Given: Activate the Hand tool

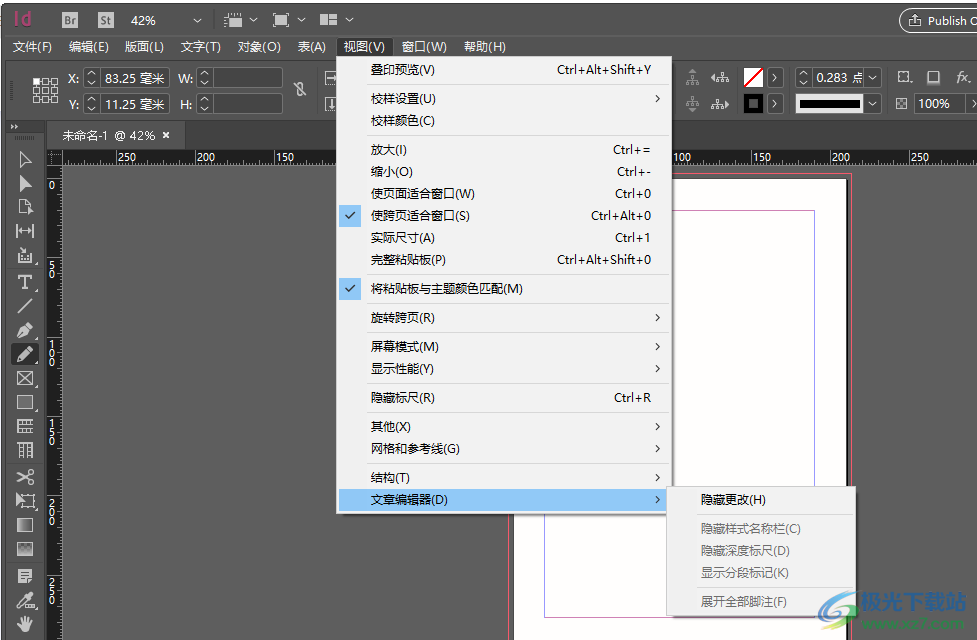Looking at the screenshot, I should (25, 622).
